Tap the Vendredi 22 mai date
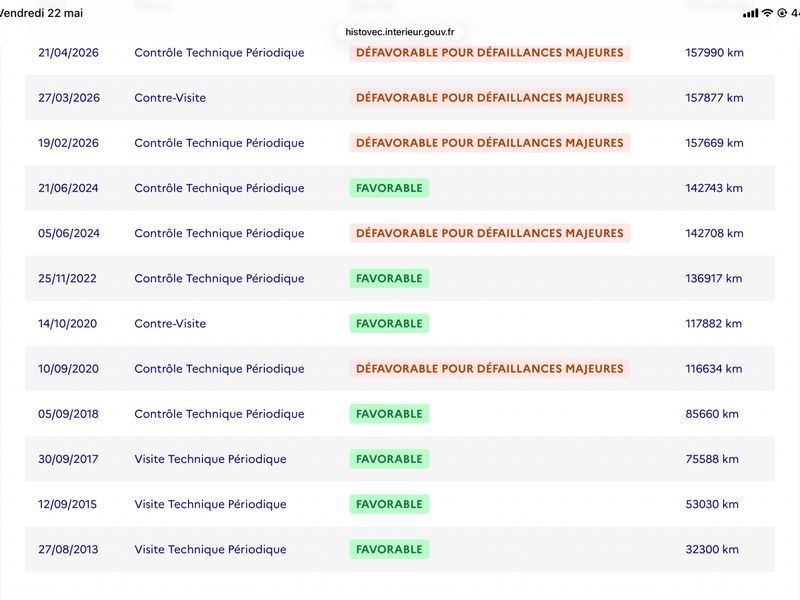Image resolution: width=800 pixels, height=600 pixels. 41,13
